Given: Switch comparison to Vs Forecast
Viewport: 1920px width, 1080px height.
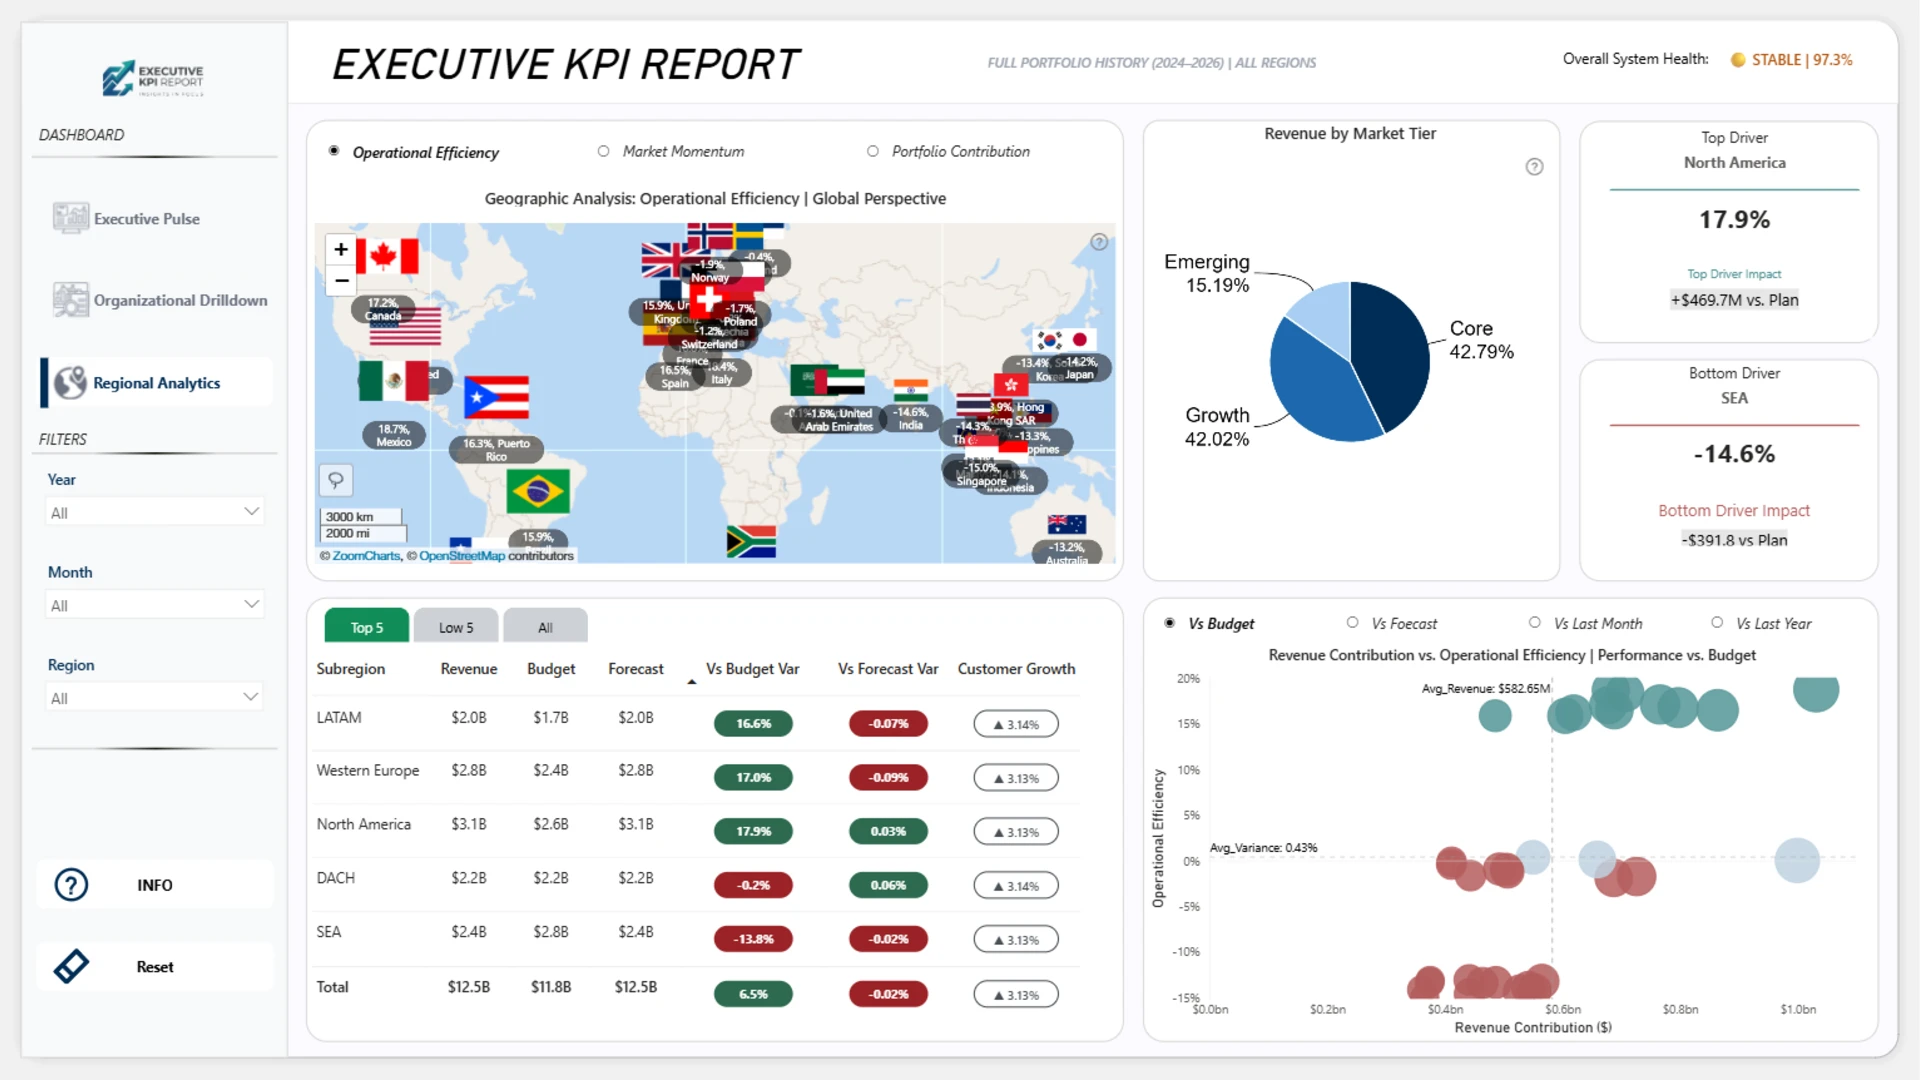Looking at the screenshot, I should (1355, 622).
